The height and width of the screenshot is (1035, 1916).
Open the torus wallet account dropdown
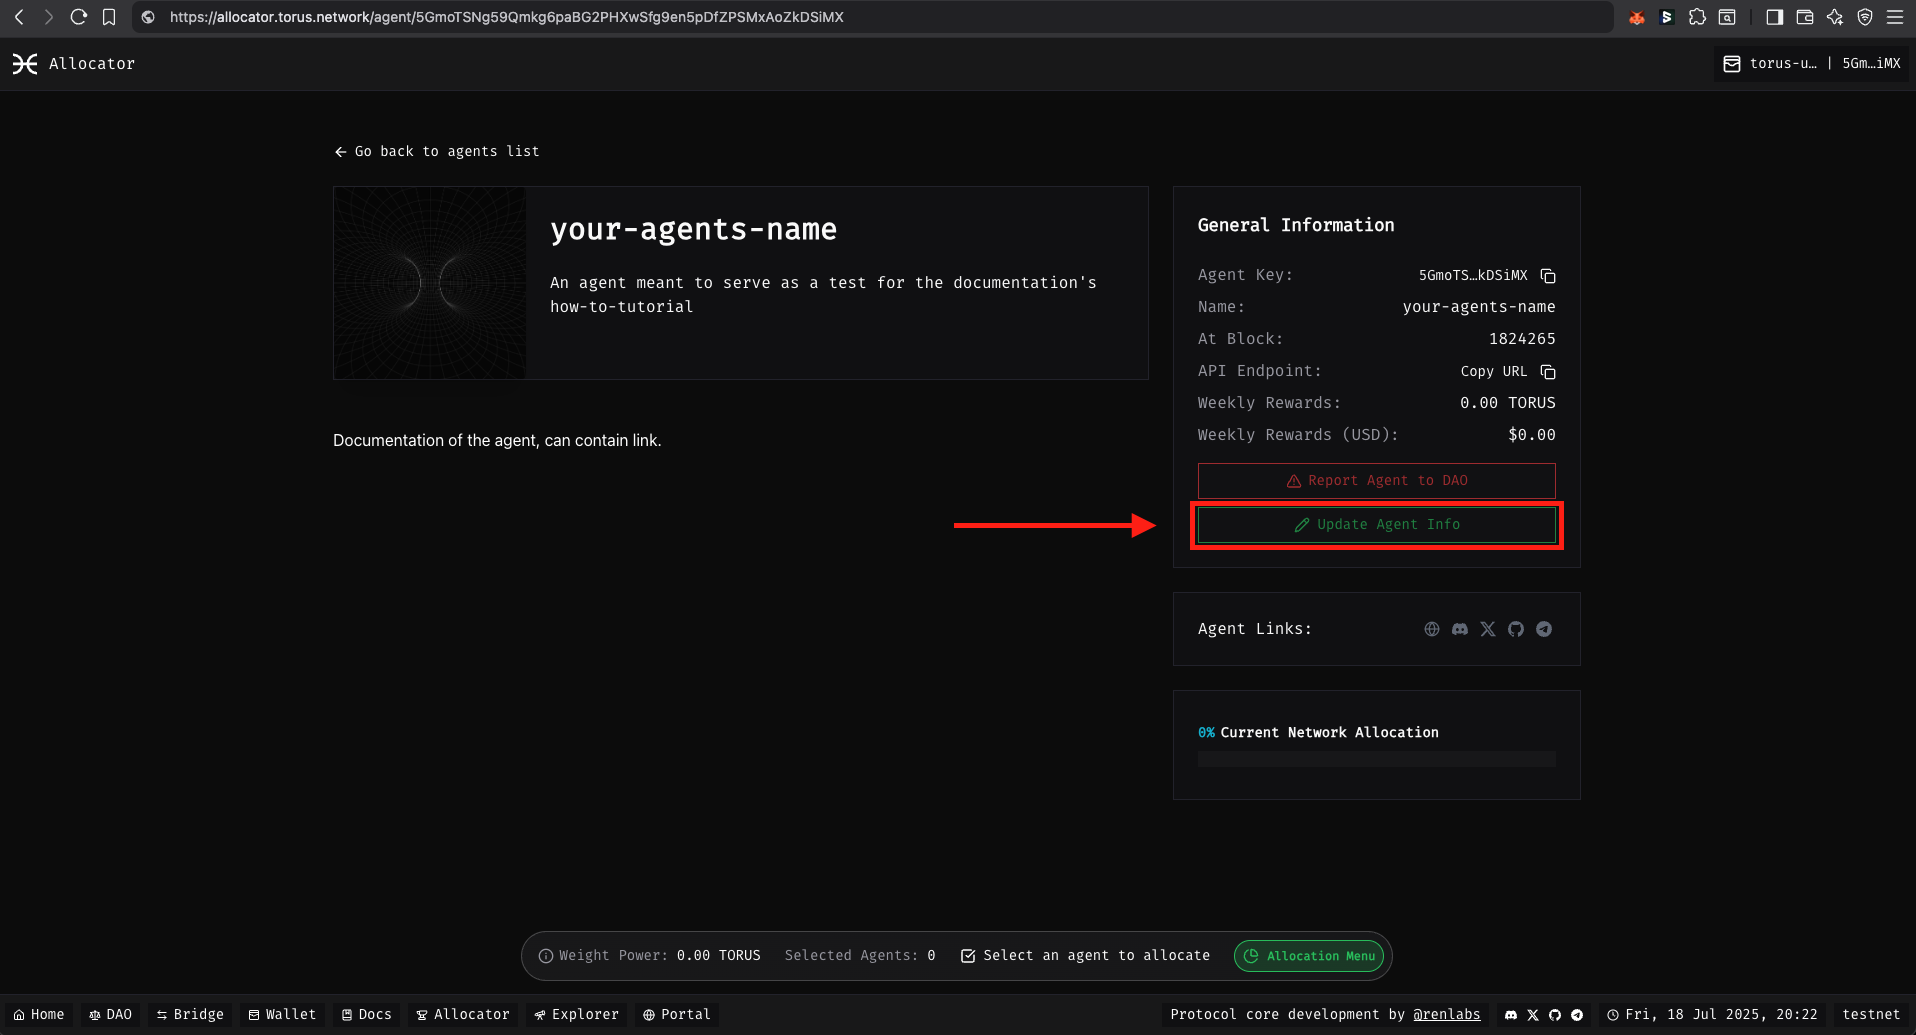pyautogui.click(x=1811, y=63)
